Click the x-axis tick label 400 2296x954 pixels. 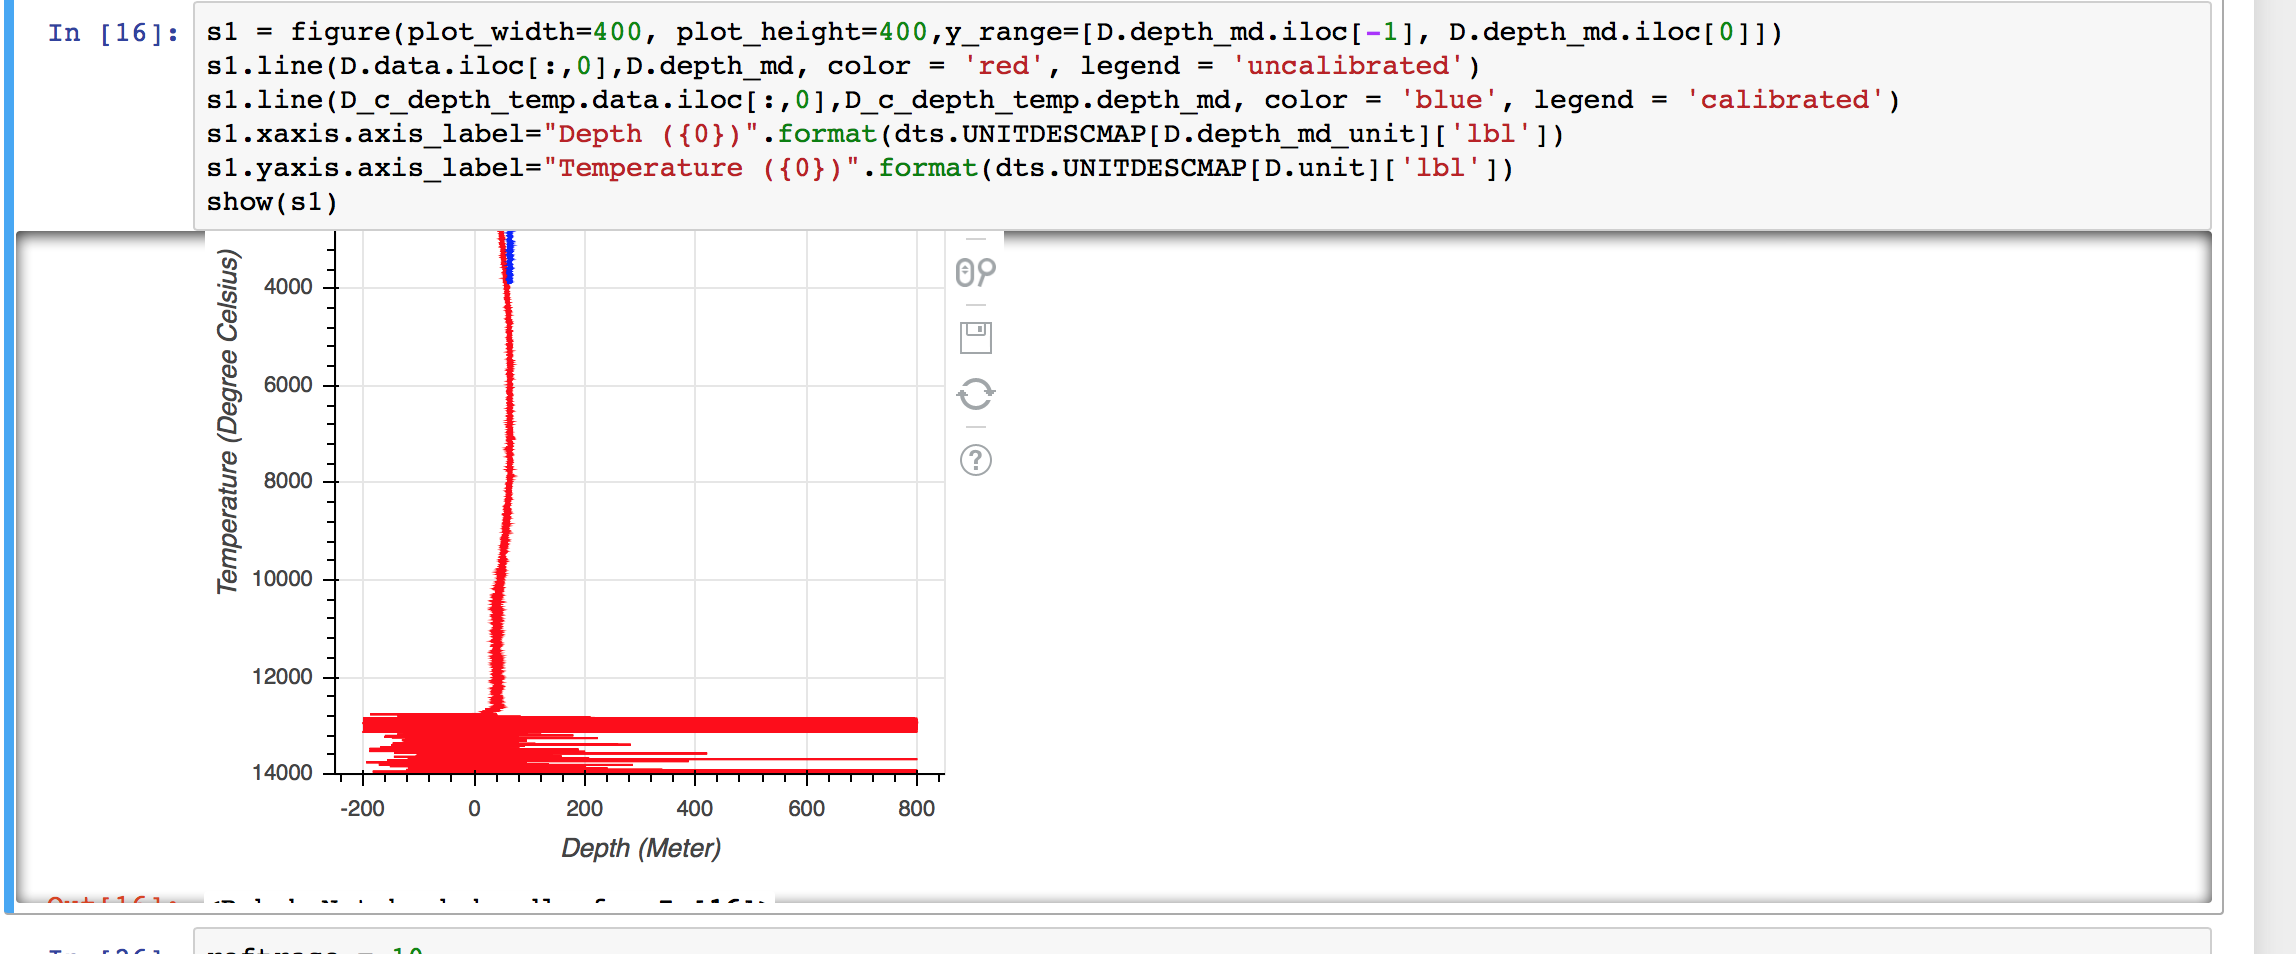click(695, 809)
